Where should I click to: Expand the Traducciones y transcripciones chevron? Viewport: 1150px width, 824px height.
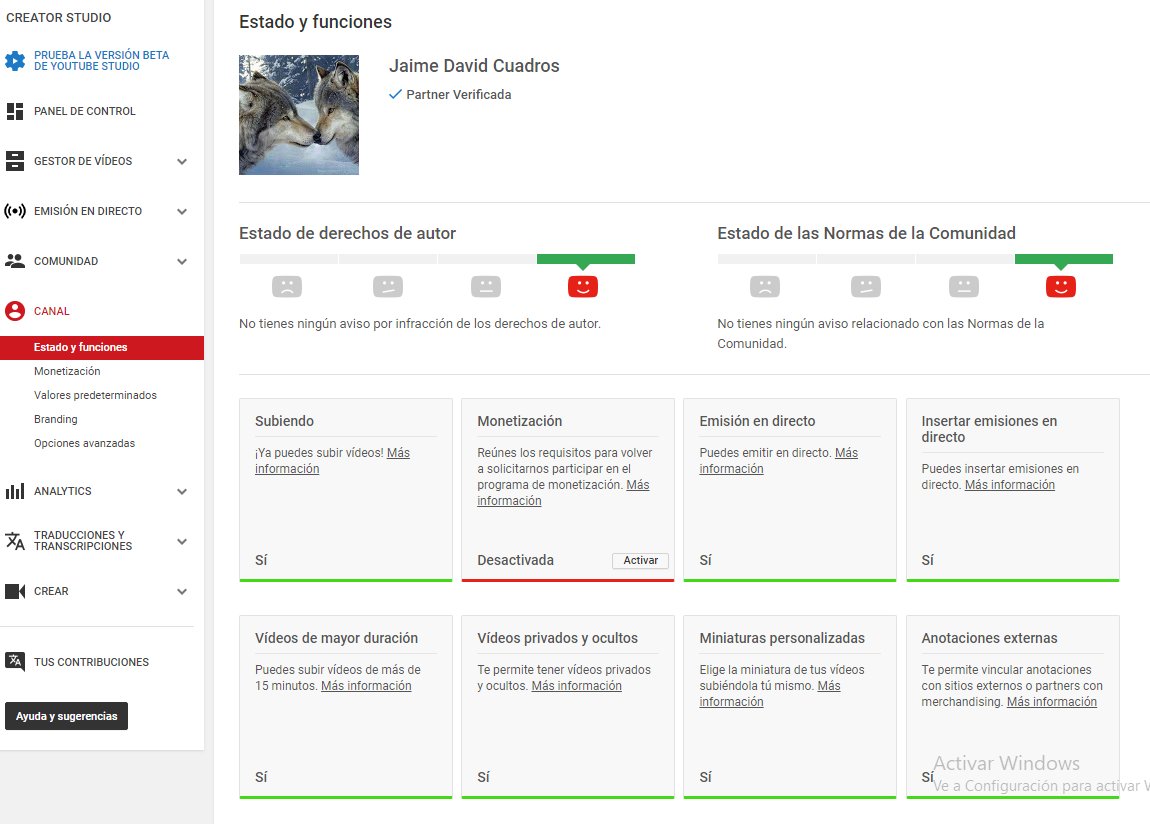(x=182, y=541)
